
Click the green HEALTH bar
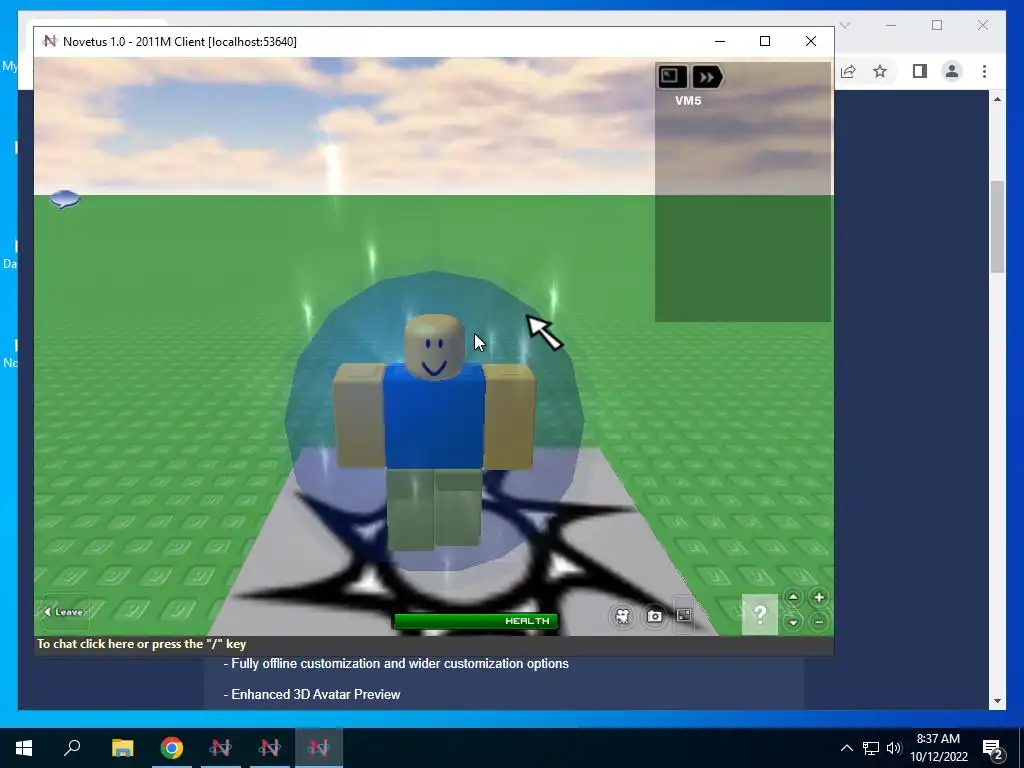click(x=475, y=621)
